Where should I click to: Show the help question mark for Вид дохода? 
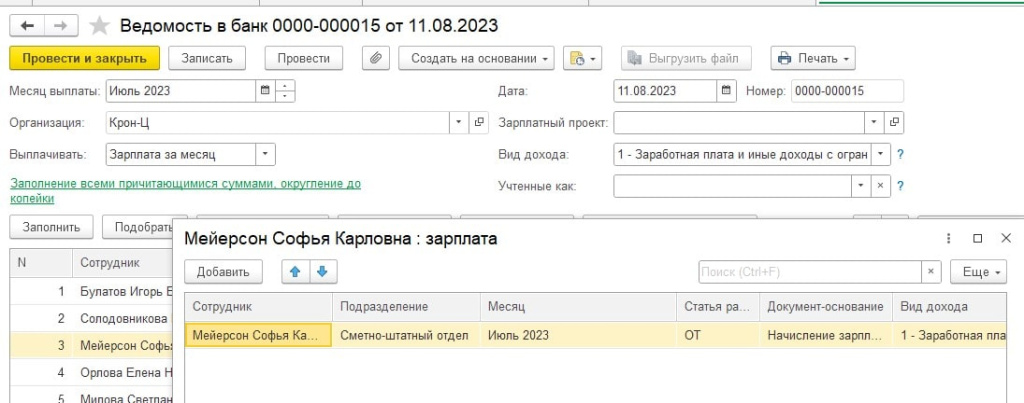pos(900,155)
